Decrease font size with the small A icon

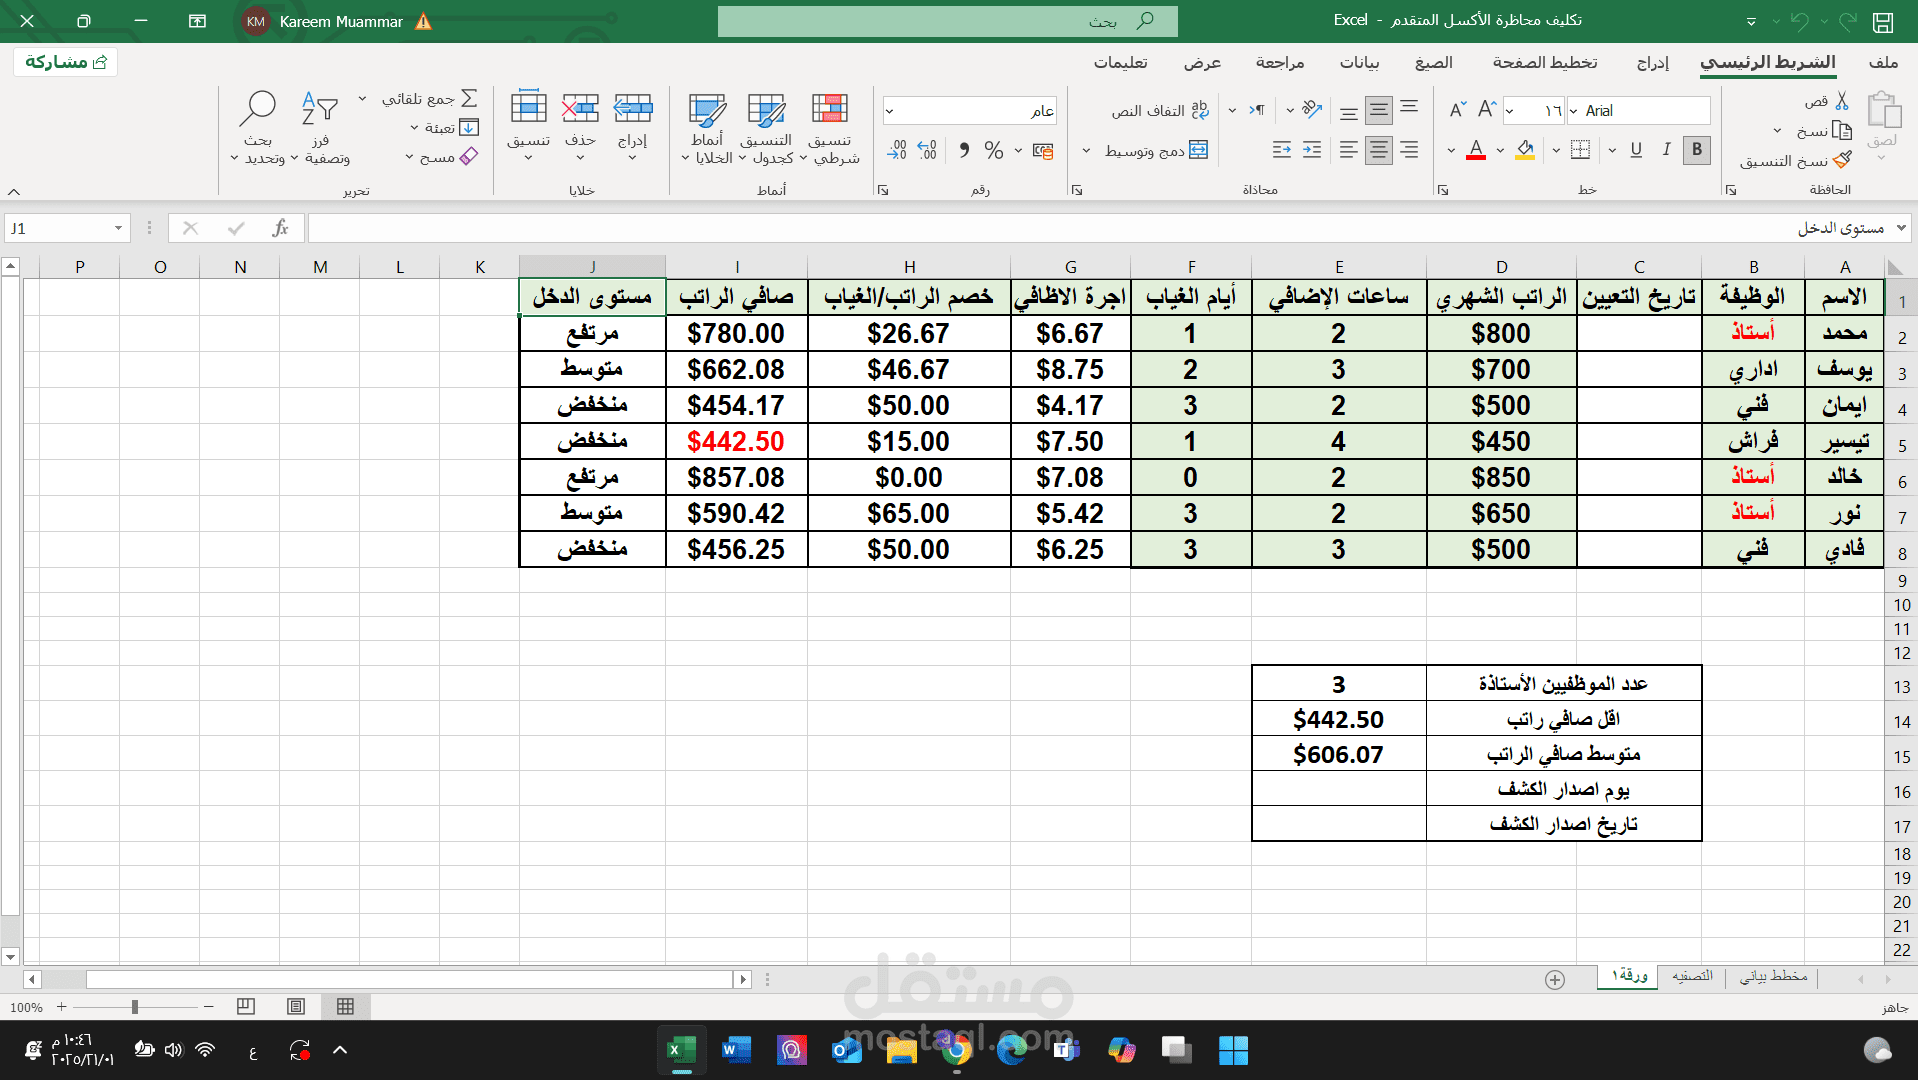[1457, 110]
